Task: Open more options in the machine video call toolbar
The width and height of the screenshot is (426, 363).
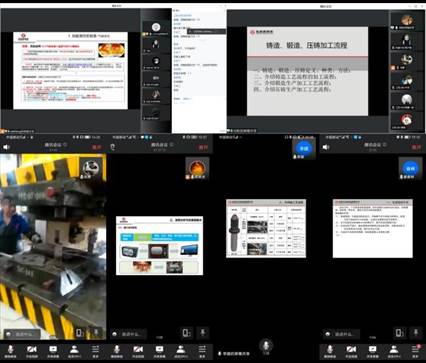Action: click(95, 351)
